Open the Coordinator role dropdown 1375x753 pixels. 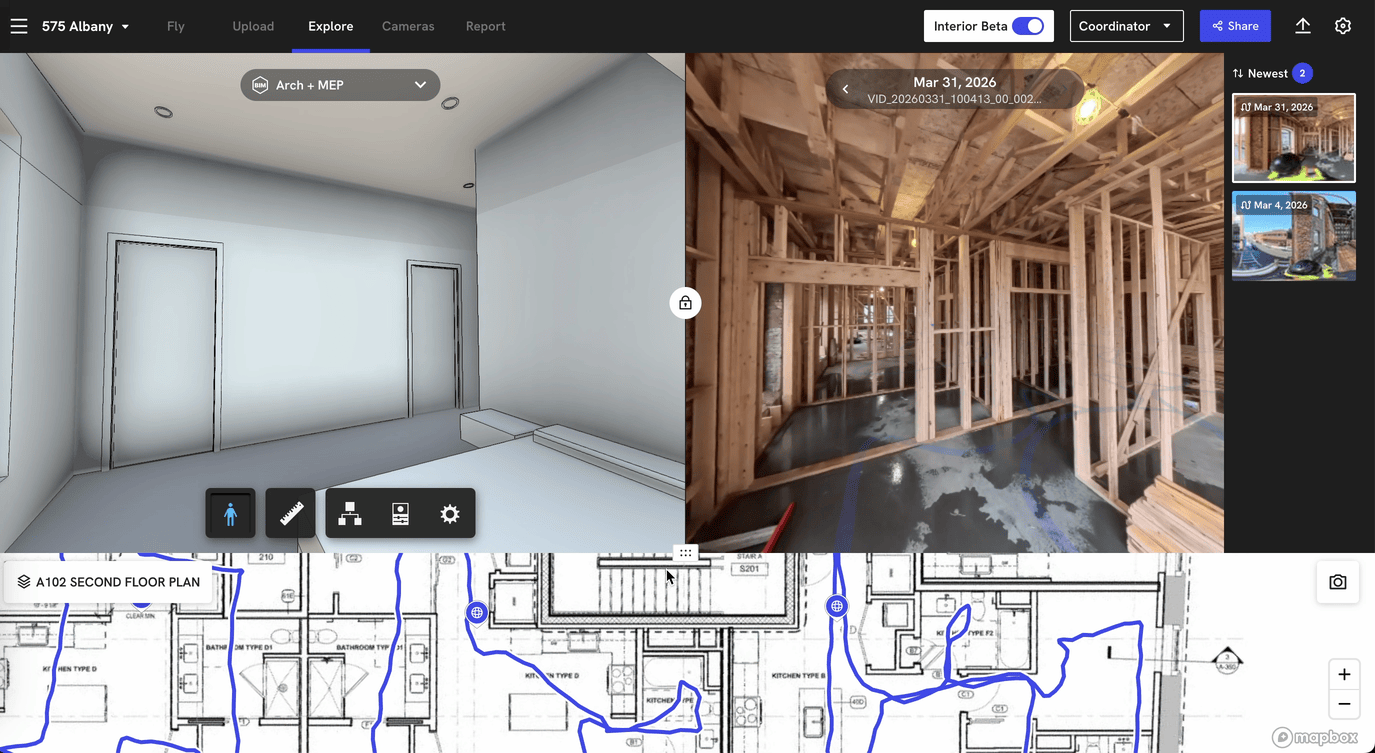point(1126,26)
